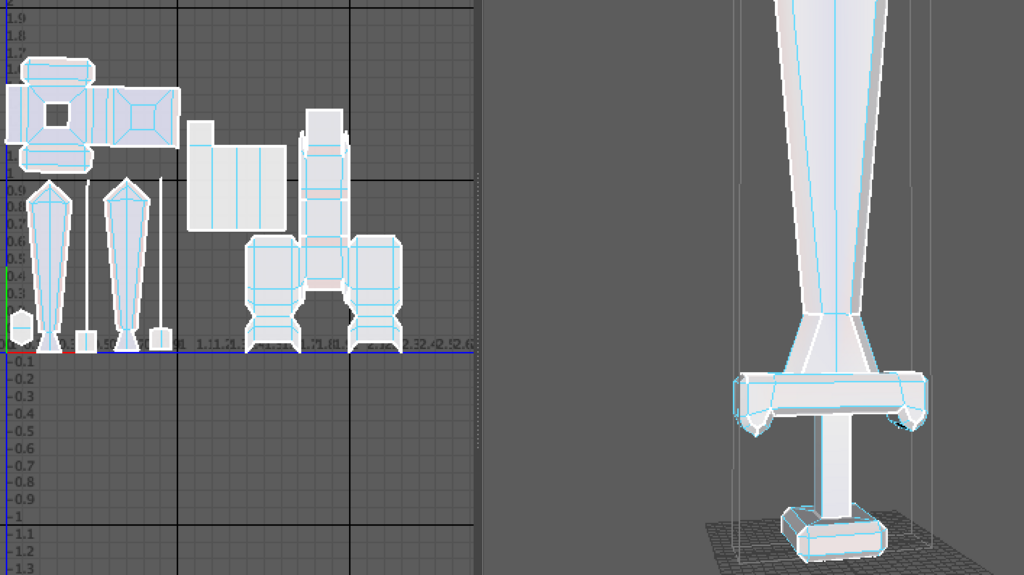Image resolution: width=1024 pixels, height=575 pixels.
Task: Click the tapered blade base above the crossguard
Action: (x=833, y=344)
